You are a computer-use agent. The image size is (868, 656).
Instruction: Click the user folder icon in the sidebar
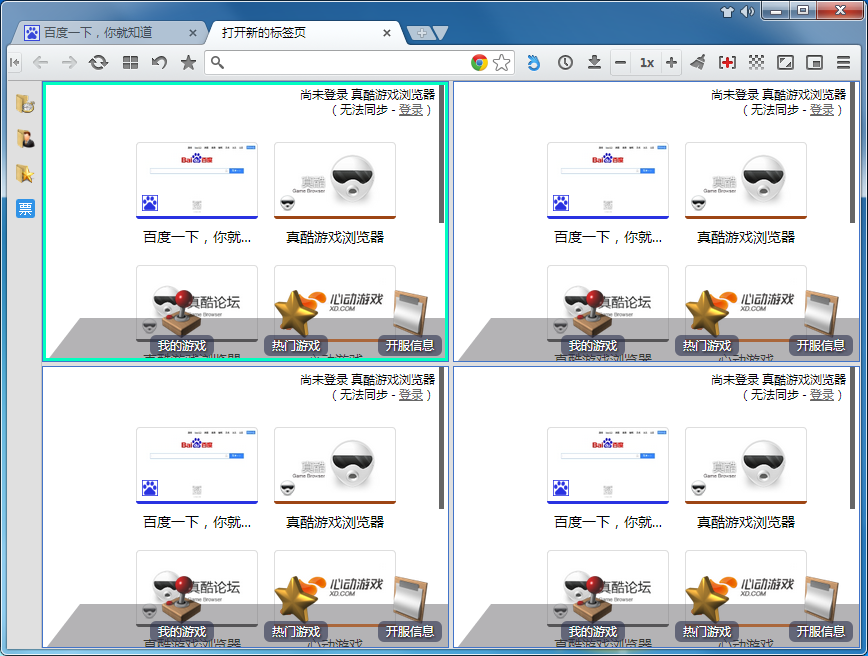tap(25, 138)
